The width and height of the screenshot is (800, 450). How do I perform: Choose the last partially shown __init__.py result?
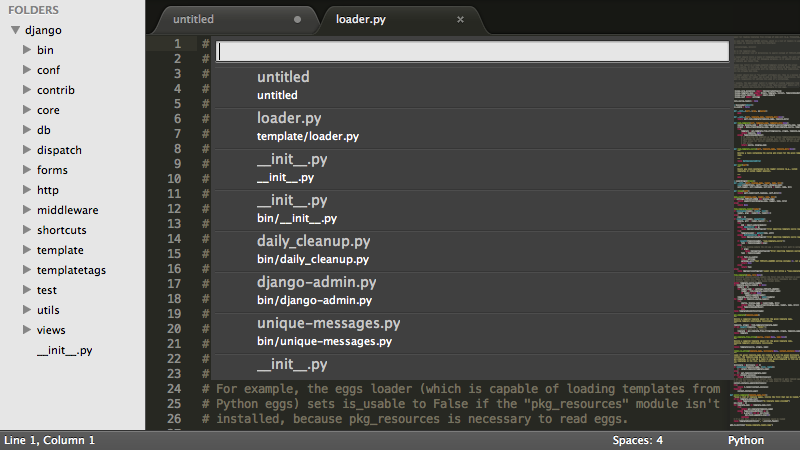coord(472,366)
